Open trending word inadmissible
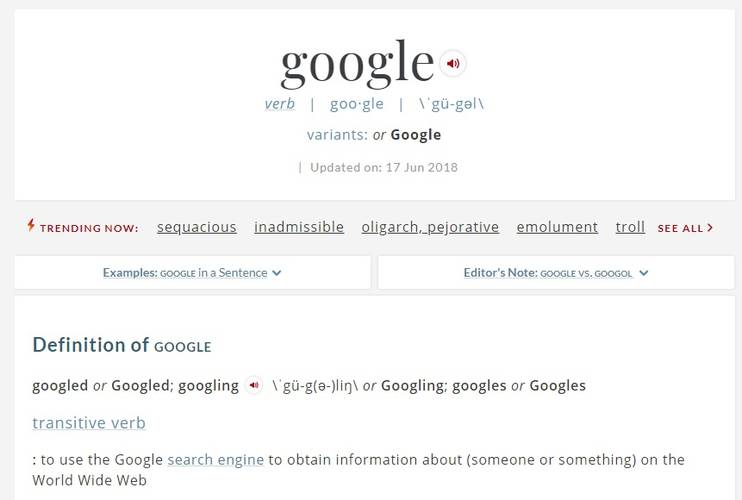The height and width of the screenshot is (500, 742). (x=299, y=227)
